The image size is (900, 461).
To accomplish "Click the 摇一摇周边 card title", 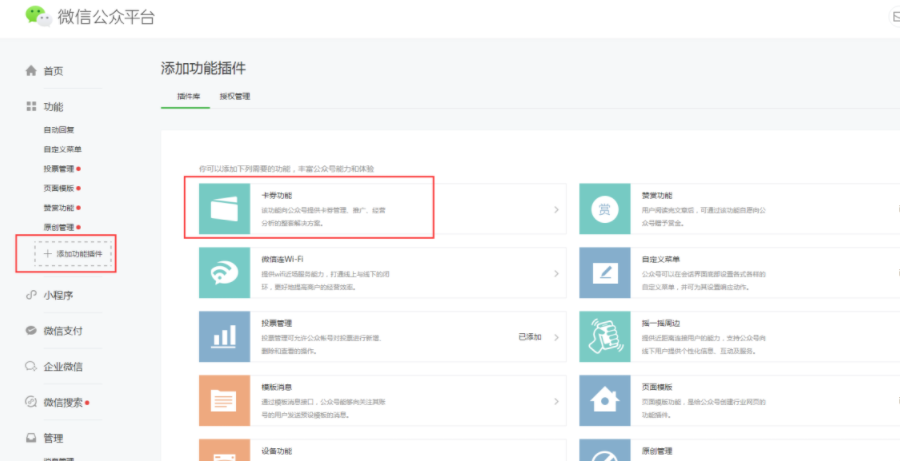I will [661, 323].
